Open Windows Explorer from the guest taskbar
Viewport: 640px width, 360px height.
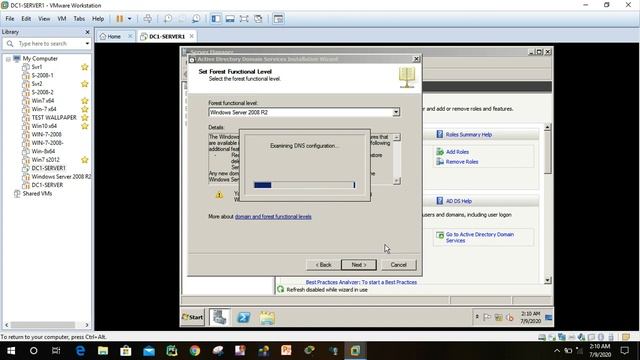(x=267, y=317)
